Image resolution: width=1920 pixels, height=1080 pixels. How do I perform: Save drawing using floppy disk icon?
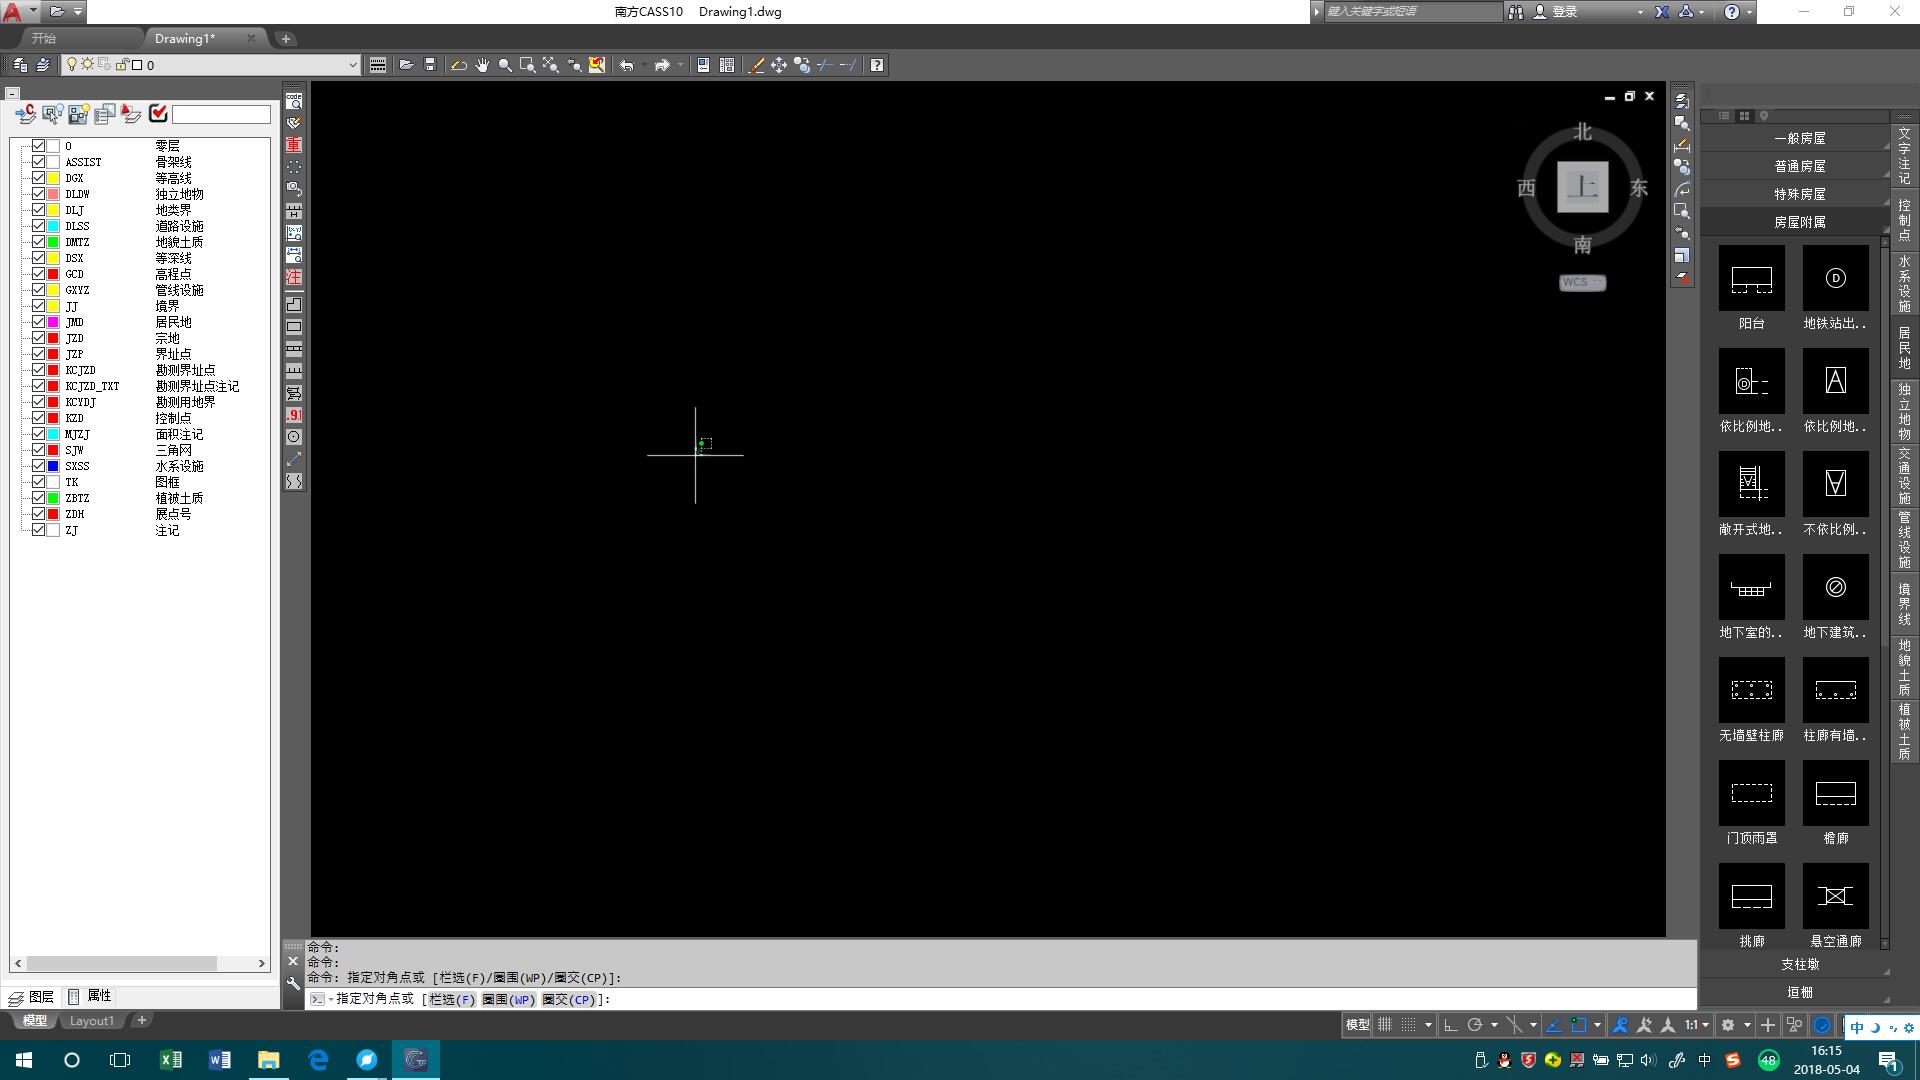[x=431, y=65]
